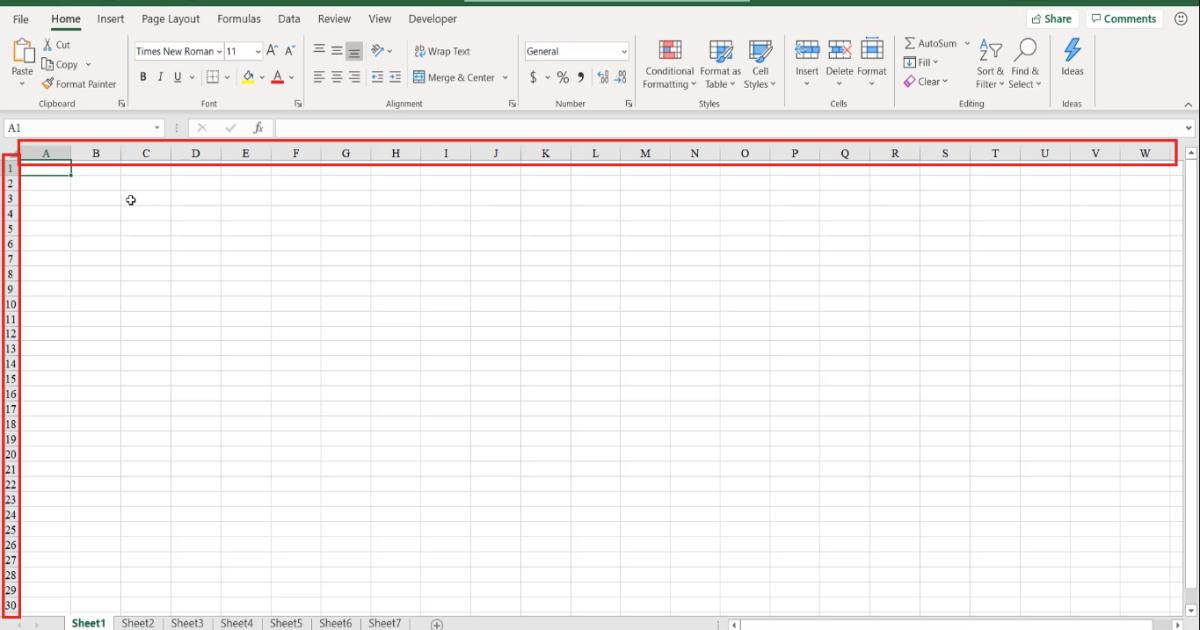
Task: Open the Comments panel
Action: (1124, 18)
